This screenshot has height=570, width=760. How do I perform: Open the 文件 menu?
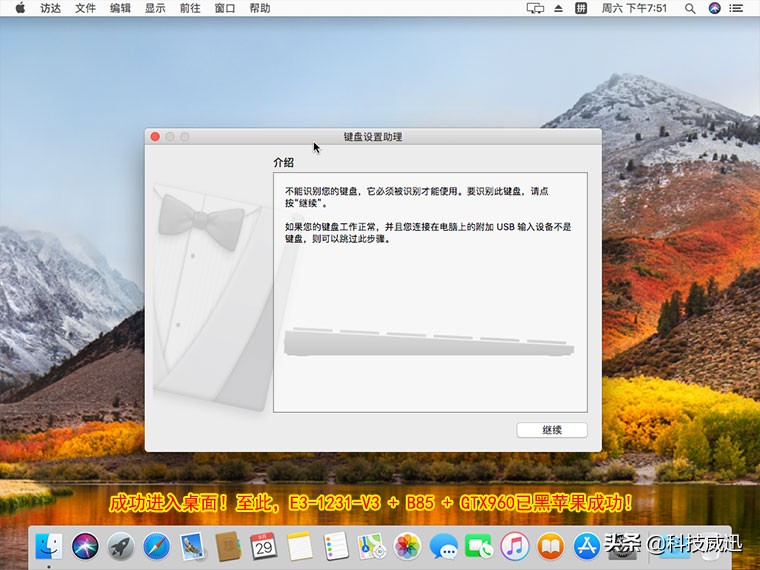pos(85,8)
